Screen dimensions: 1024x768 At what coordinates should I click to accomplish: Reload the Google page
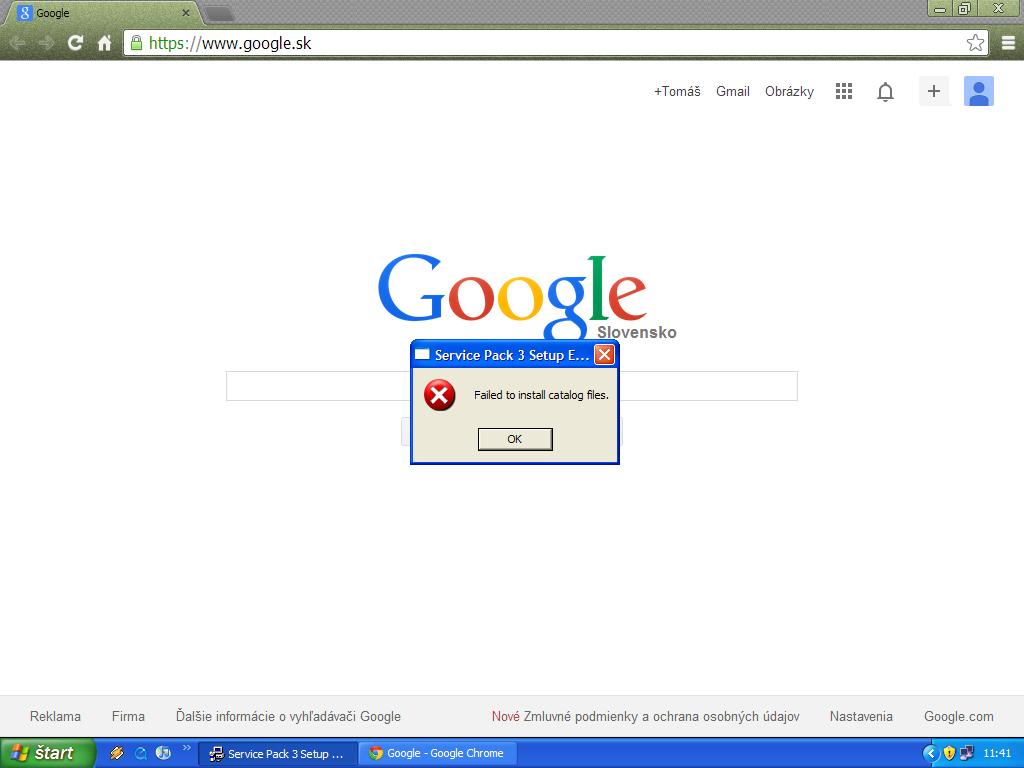(x=75, y=43)
